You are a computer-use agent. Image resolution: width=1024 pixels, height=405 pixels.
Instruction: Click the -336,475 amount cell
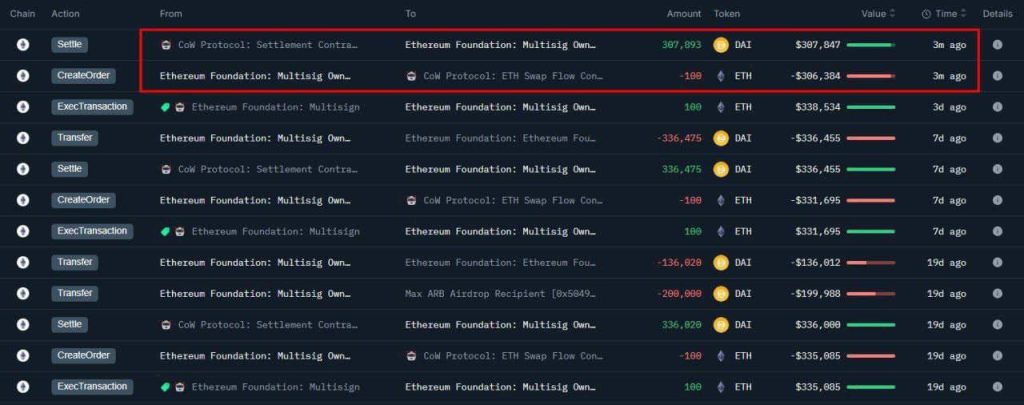680,138
